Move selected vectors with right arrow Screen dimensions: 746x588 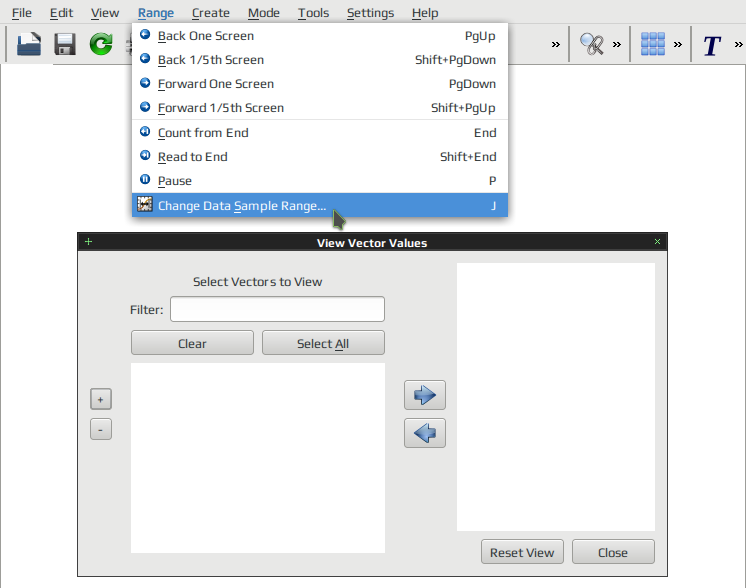point(425,395)
